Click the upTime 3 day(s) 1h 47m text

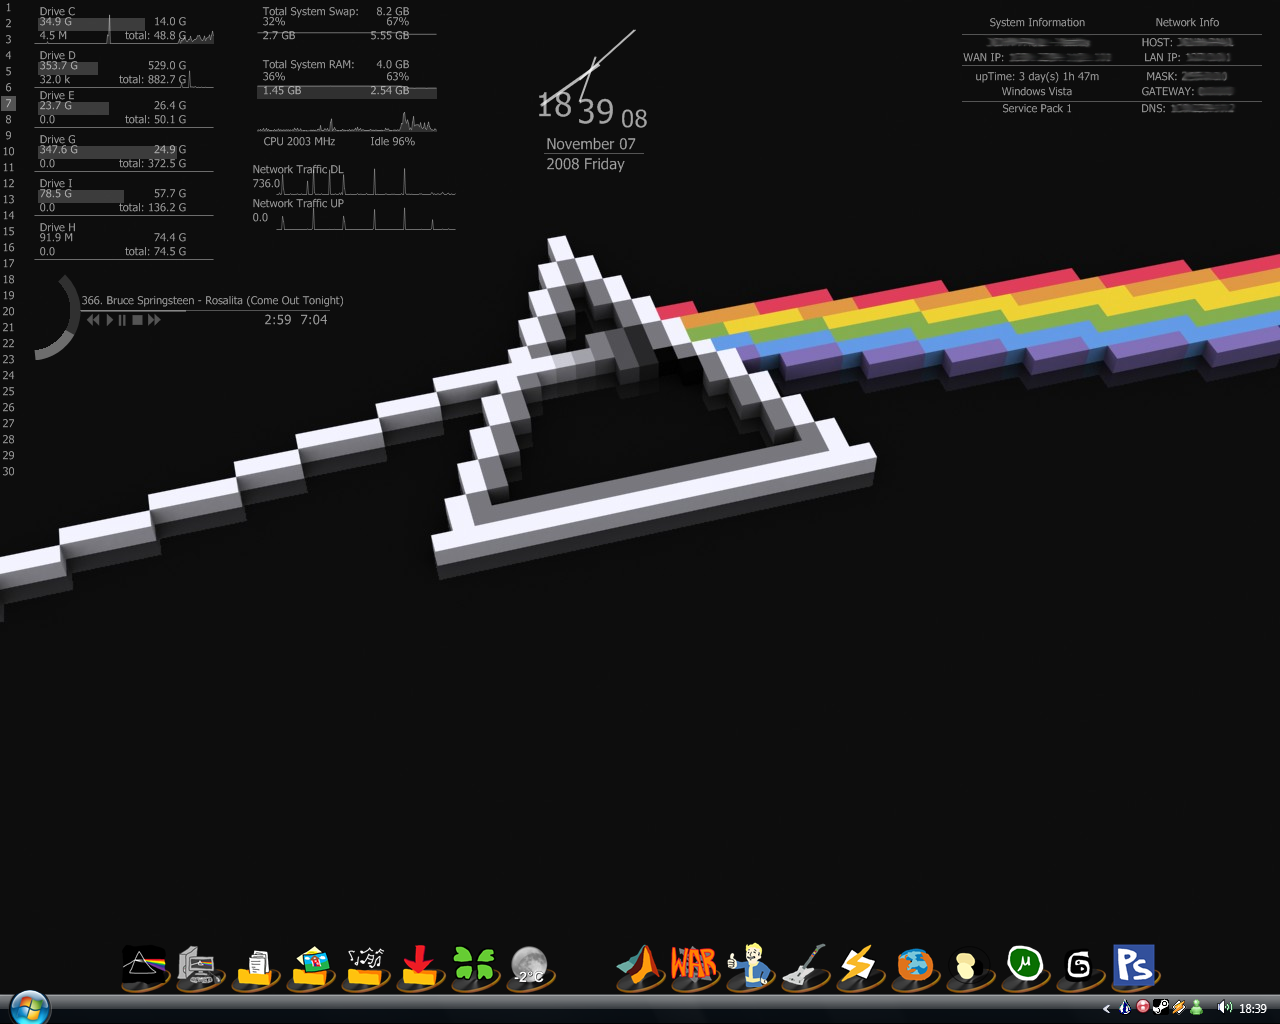pyautogui.click(x=1037, y=76)
